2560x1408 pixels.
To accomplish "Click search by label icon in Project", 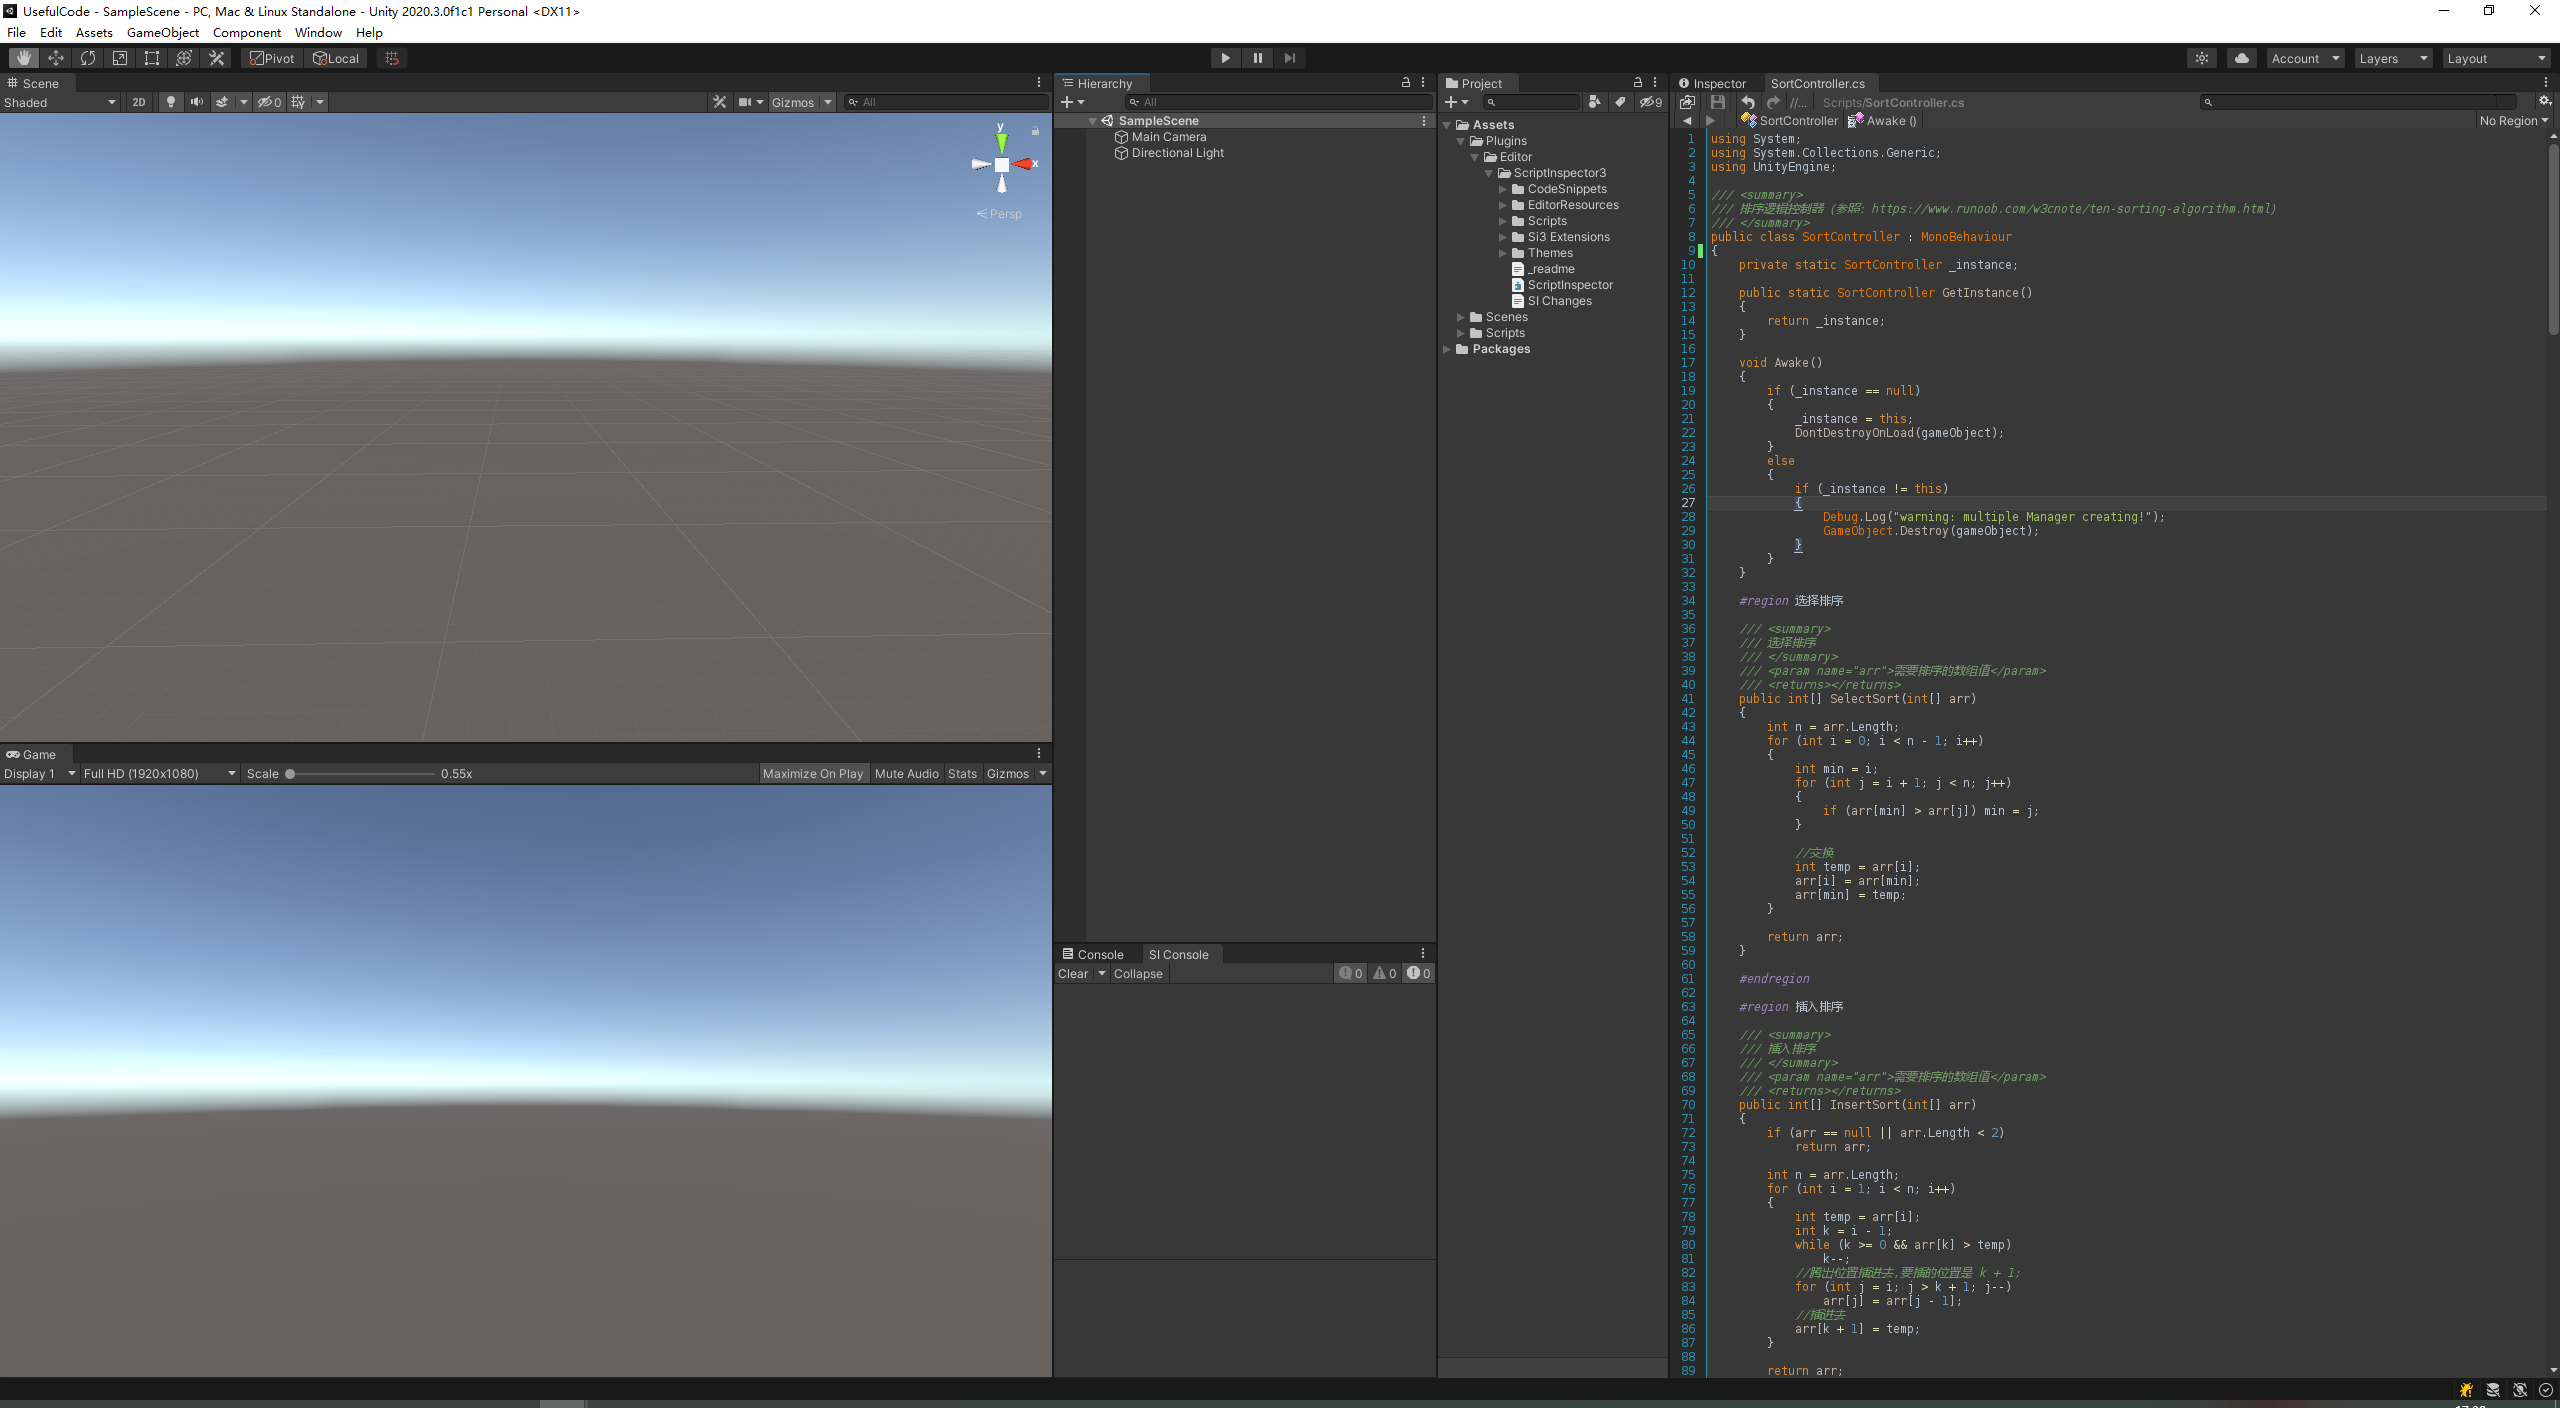I will coord(1620,102).
